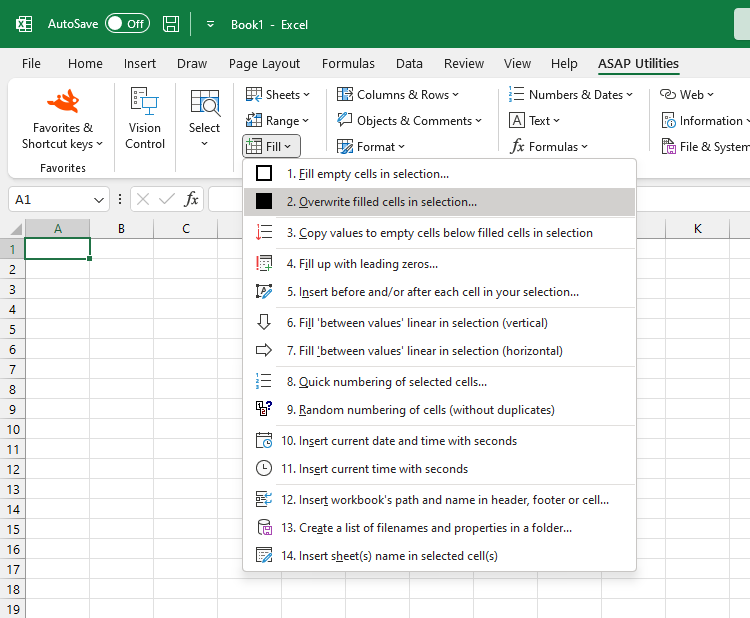Image resolution: width=750 pixels, height=618 pixels.
Task: Open the Text dropdown menu
Action: click(x=534, y=121)
